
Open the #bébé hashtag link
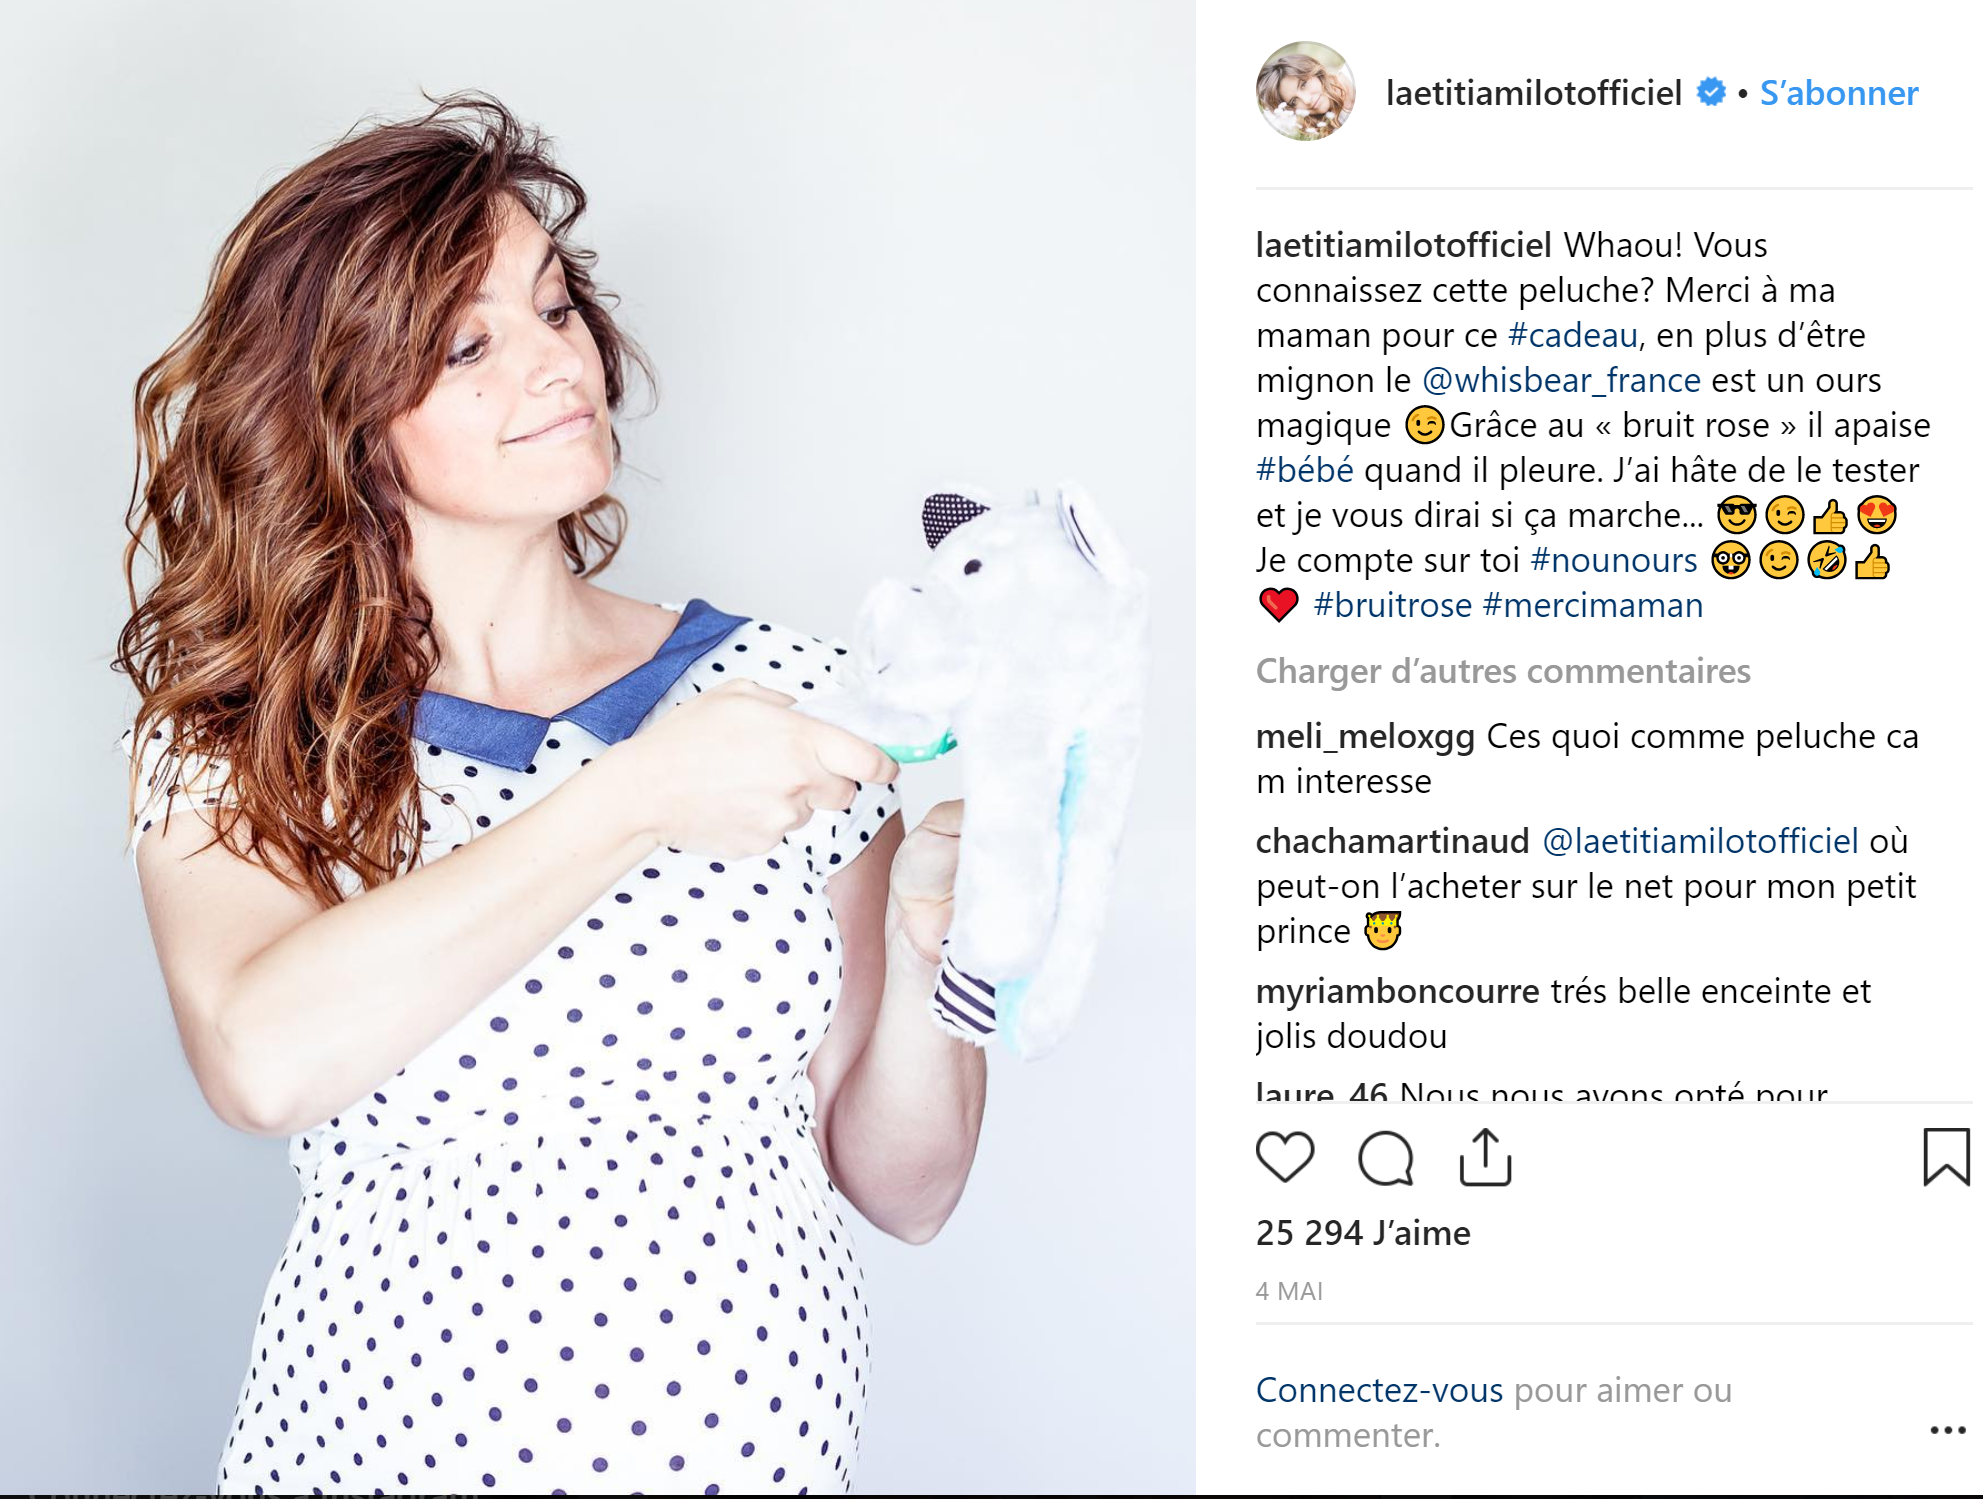(1305, 470)
